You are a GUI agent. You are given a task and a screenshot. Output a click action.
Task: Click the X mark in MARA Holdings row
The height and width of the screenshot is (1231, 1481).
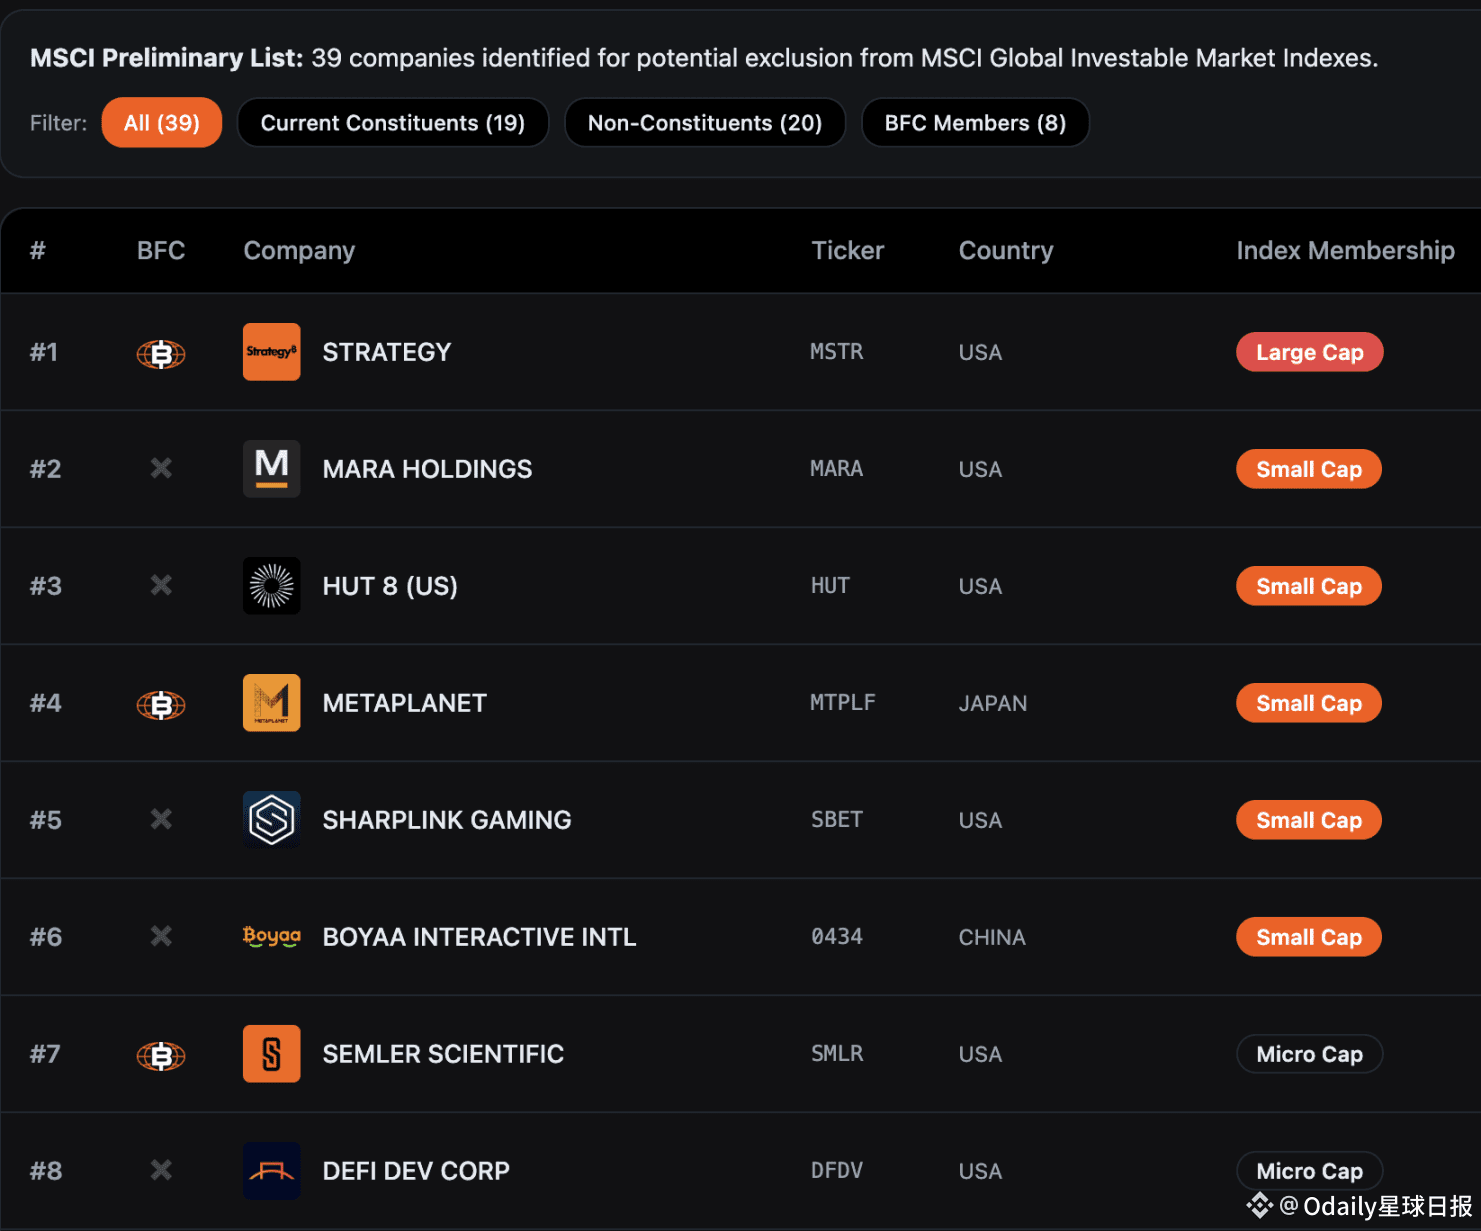pyautogui.click(x=161, y=468)
